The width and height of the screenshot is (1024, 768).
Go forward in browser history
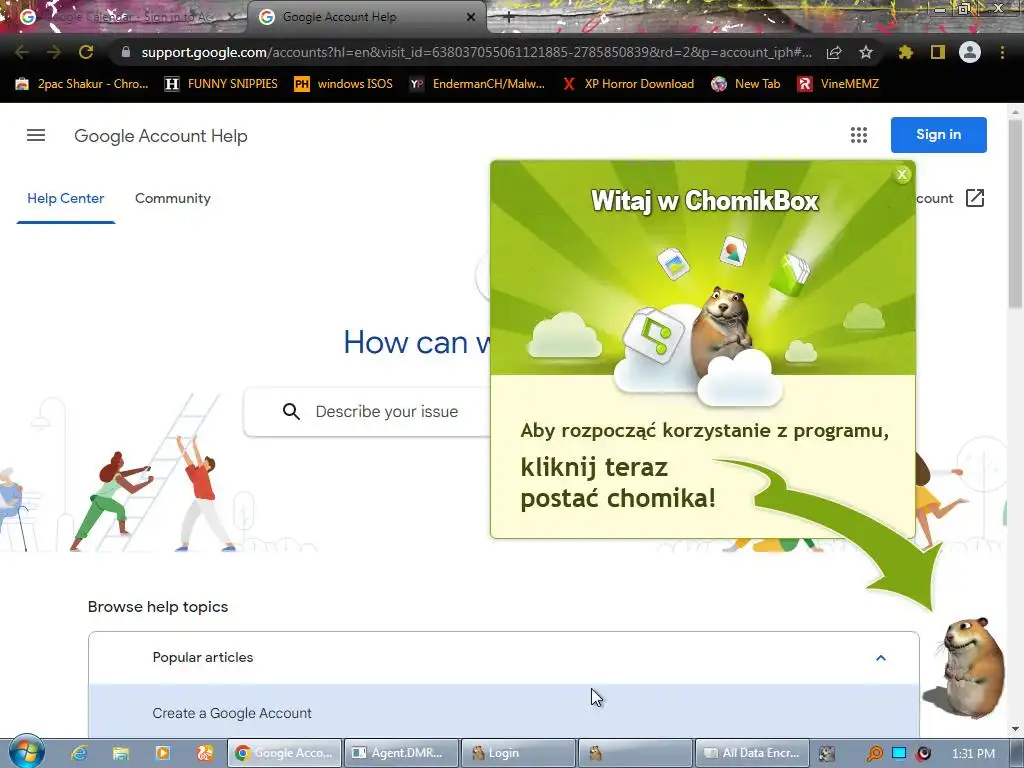[54, 52]
